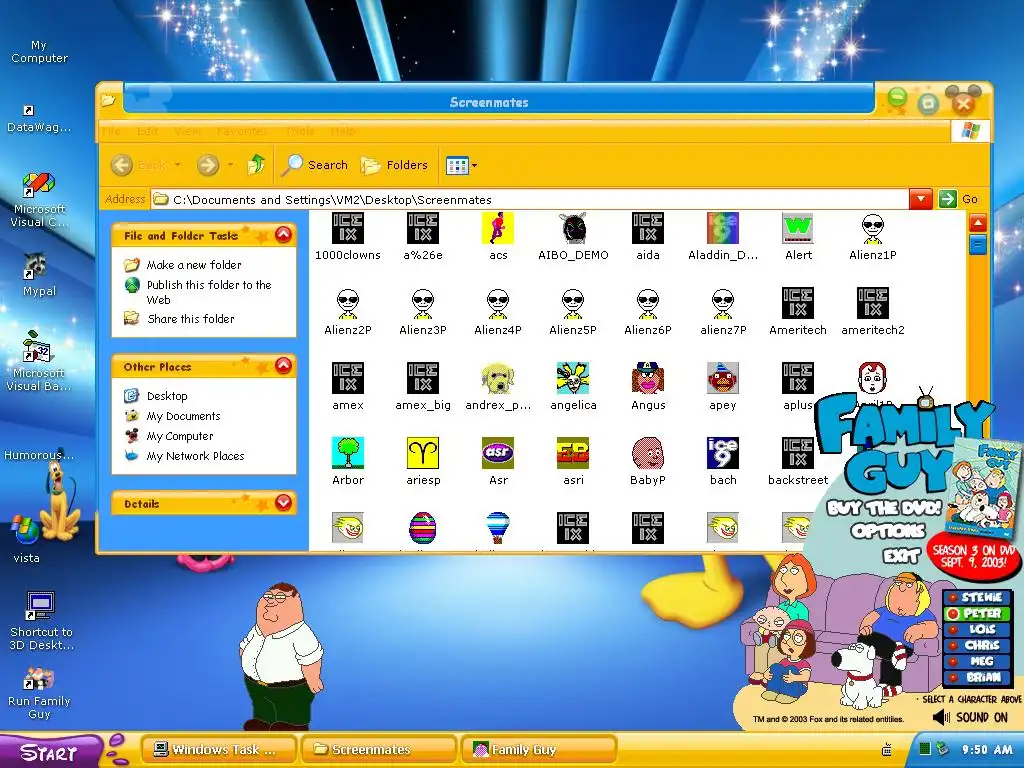Select the Alert file icon
This screenshot has width=1024, height=768.
click(x=798, y=236)
